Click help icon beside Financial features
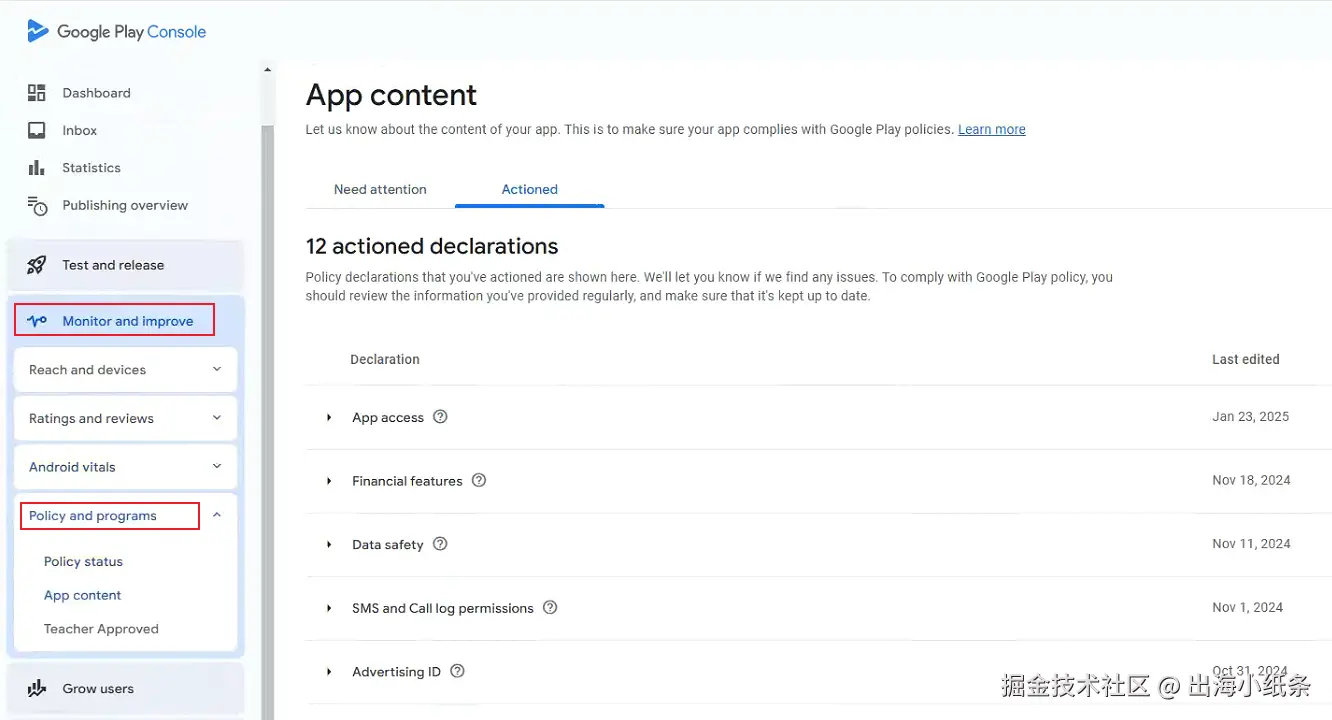1332x720 pixels. tap(479, 480)
